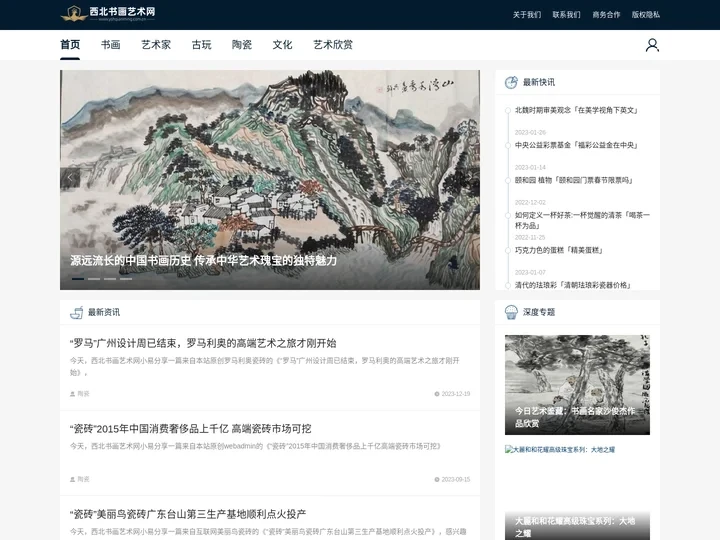Open the 古玩 navigation tab

tap(202, 45)
